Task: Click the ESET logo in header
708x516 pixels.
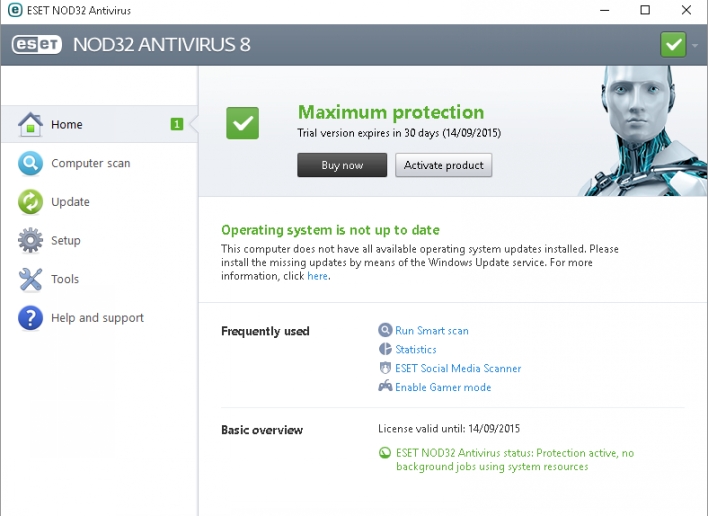Action: point(37,45)
